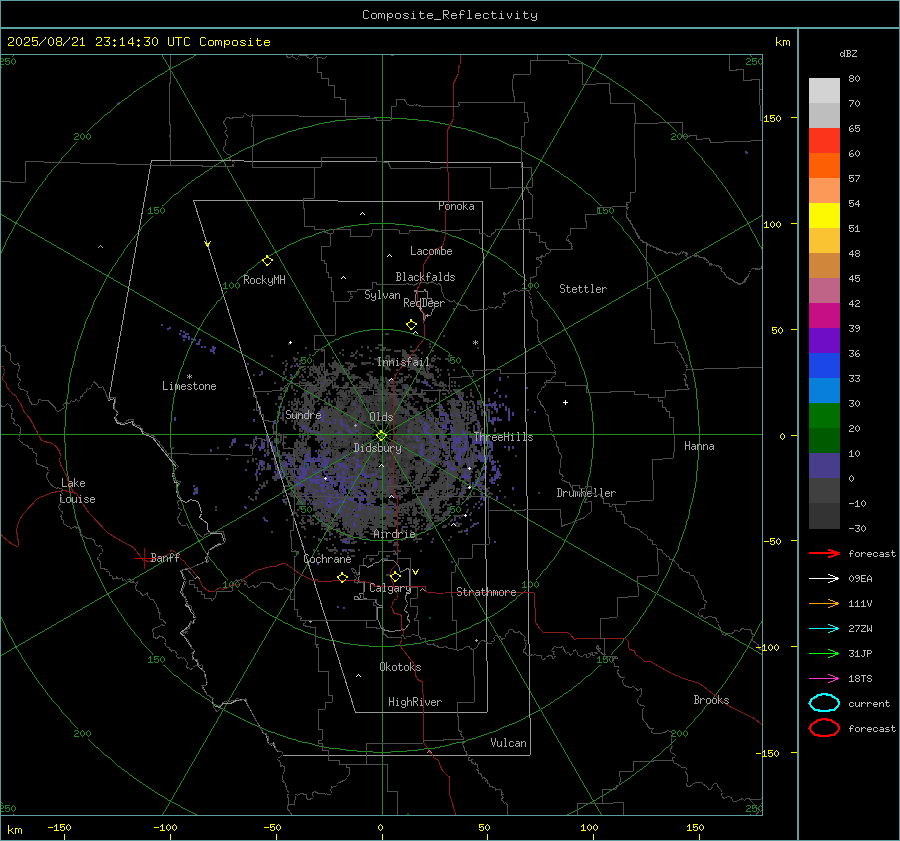
Task: Click the red cross marker at Banff
Action: pyautogui.click(x=143, y=558)
